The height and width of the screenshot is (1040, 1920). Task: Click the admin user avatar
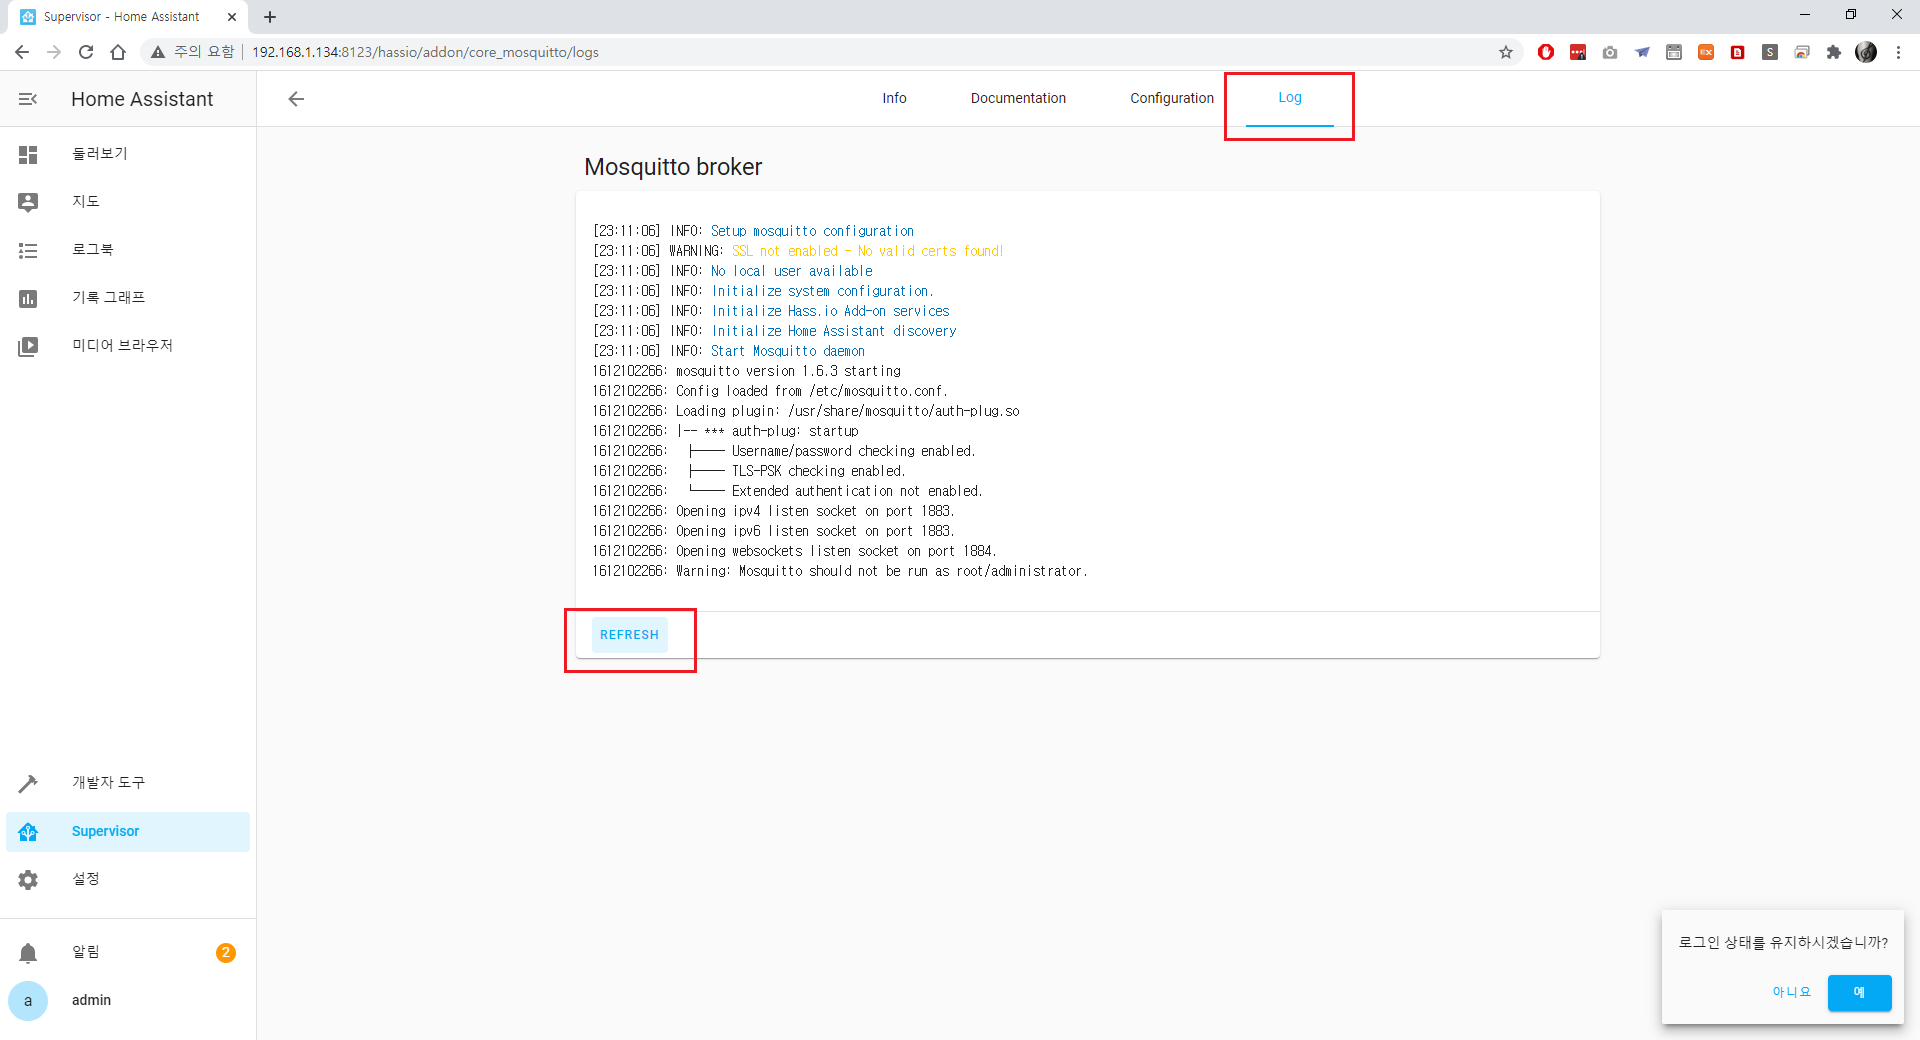tap(28, 1001)
